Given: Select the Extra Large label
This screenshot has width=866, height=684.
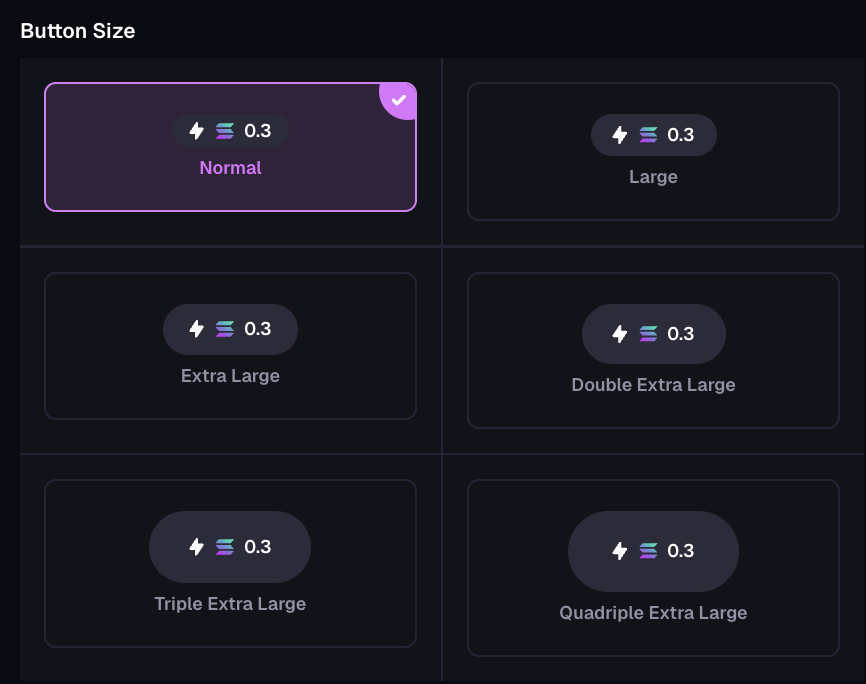Looking at the screenshot, I should (230, 376).
